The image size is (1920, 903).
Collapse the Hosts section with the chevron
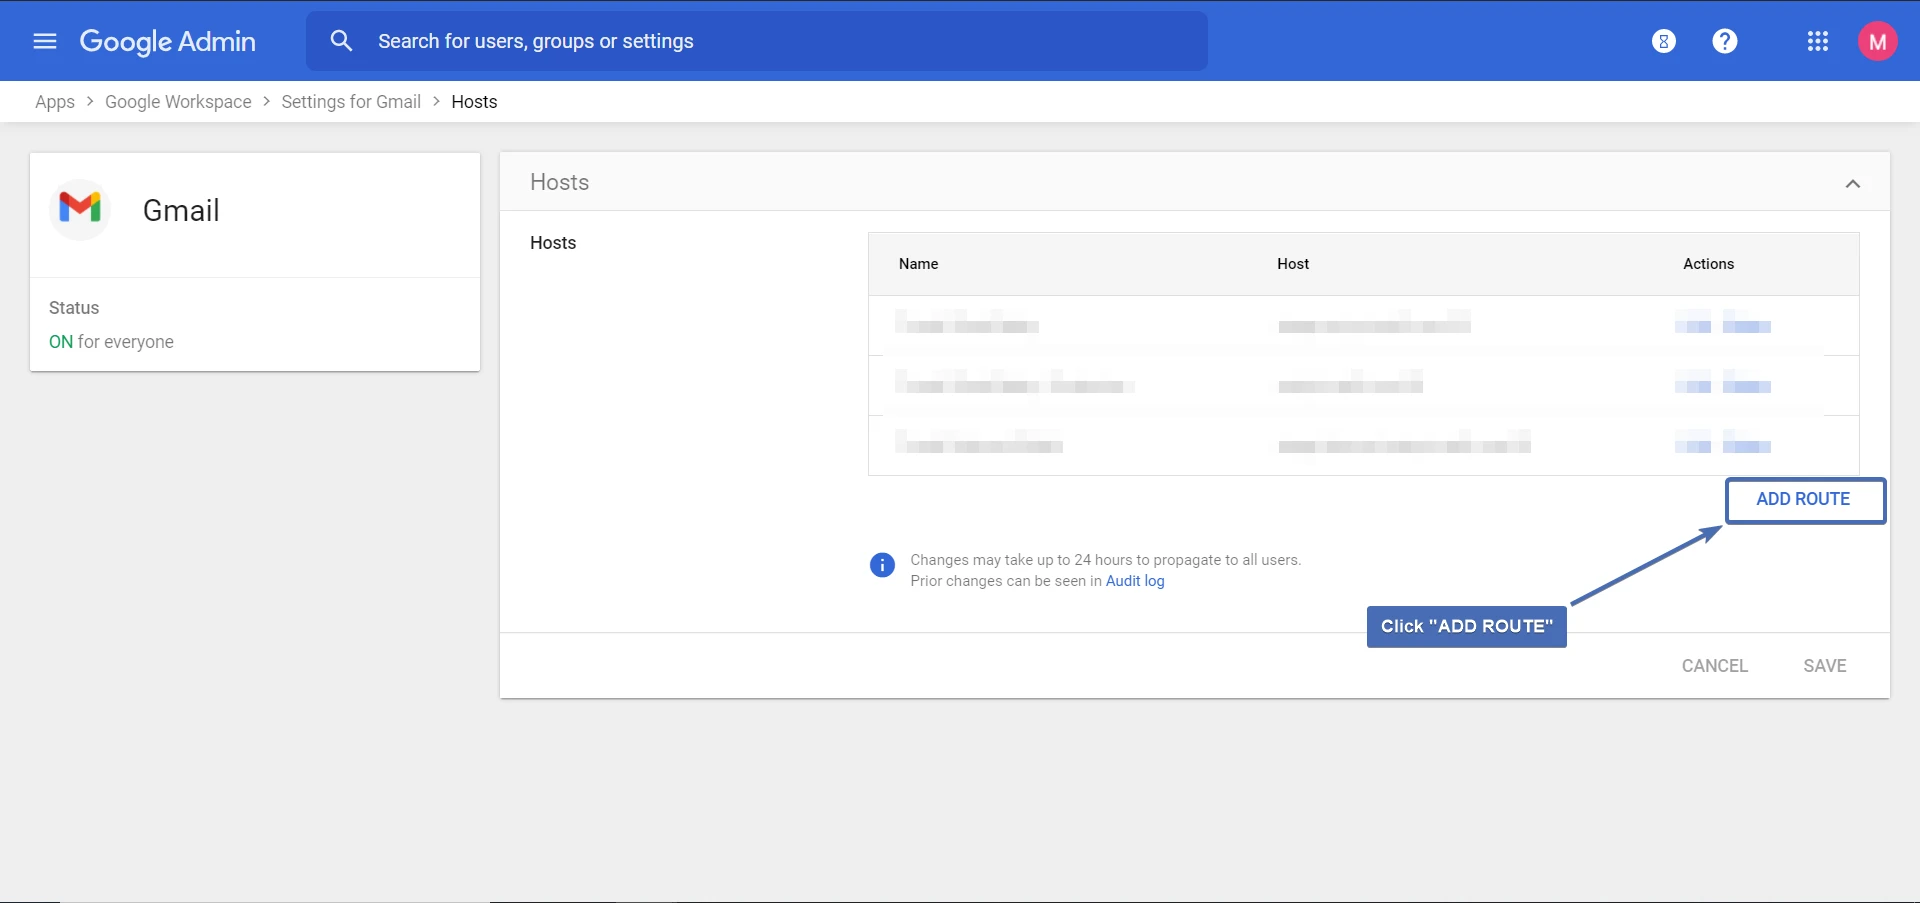coord(1852,184)
